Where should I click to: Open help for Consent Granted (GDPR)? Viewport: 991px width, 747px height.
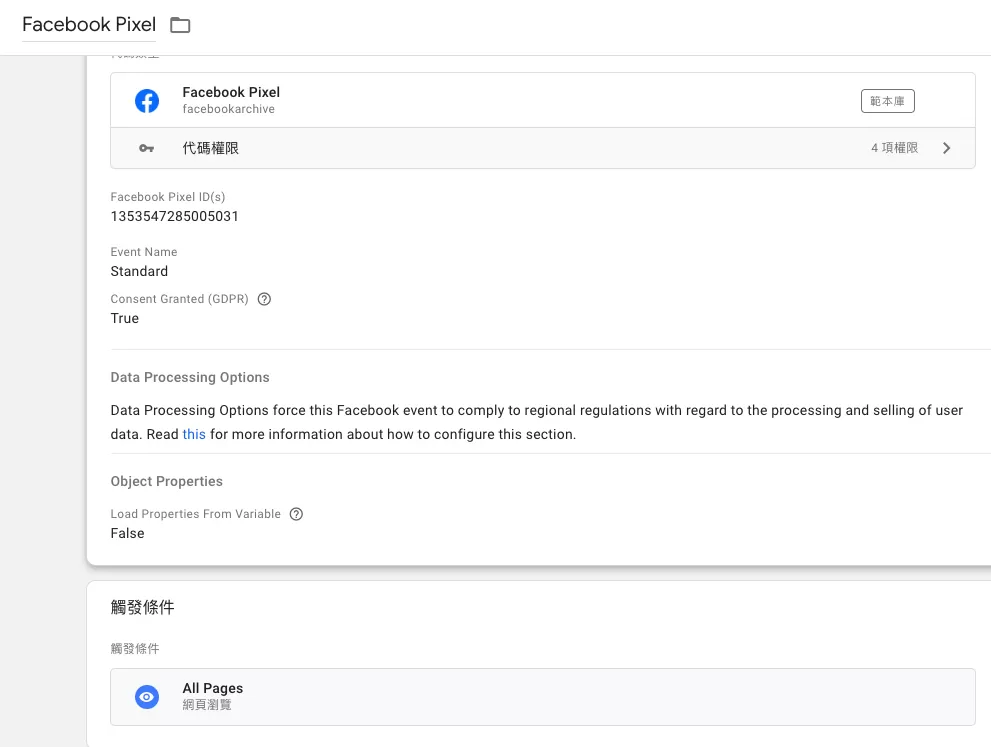264,299
